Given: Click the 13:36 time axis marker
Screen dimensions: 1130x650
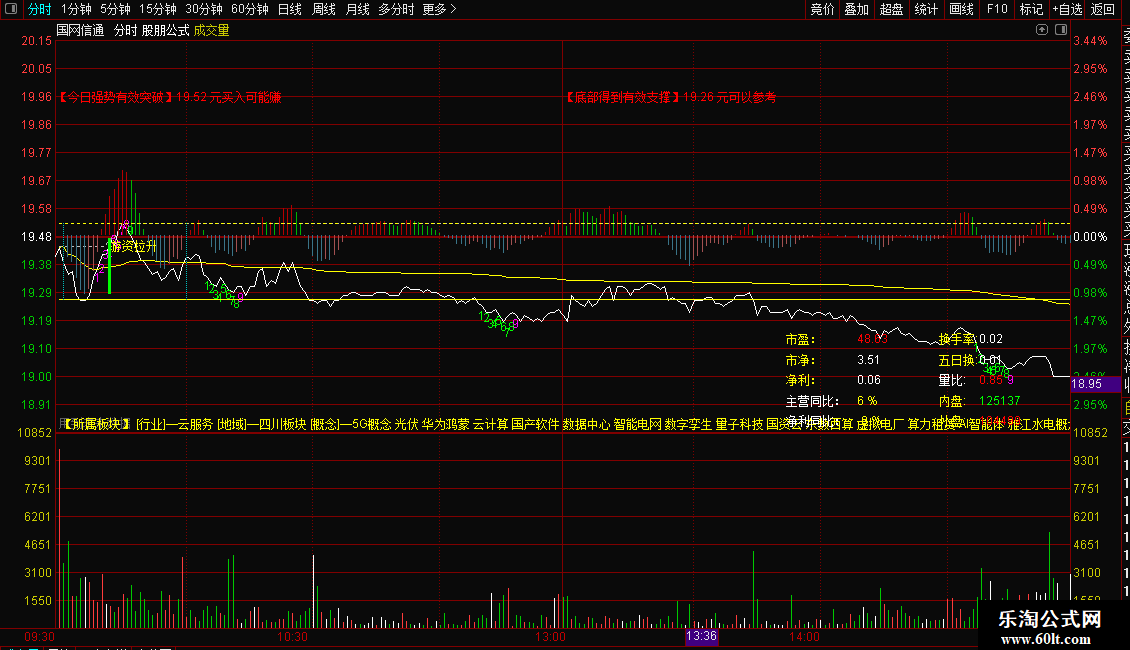Looking at the screenshot, I should pyautogui.click(x=701, y=636).
